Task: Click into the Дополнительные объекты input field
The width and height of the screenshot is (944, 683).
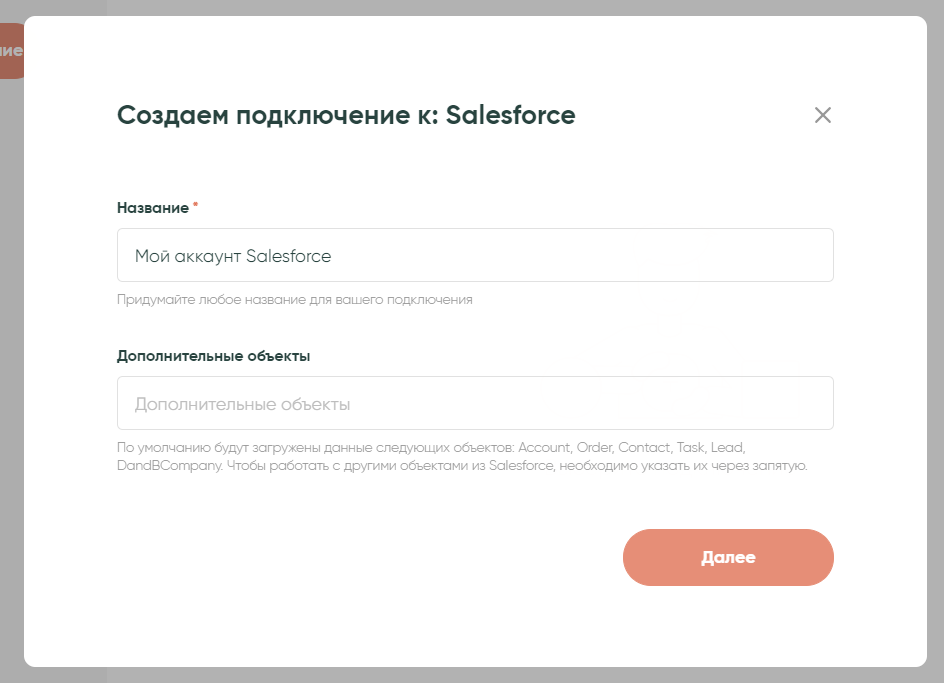Action: point(475,403)
